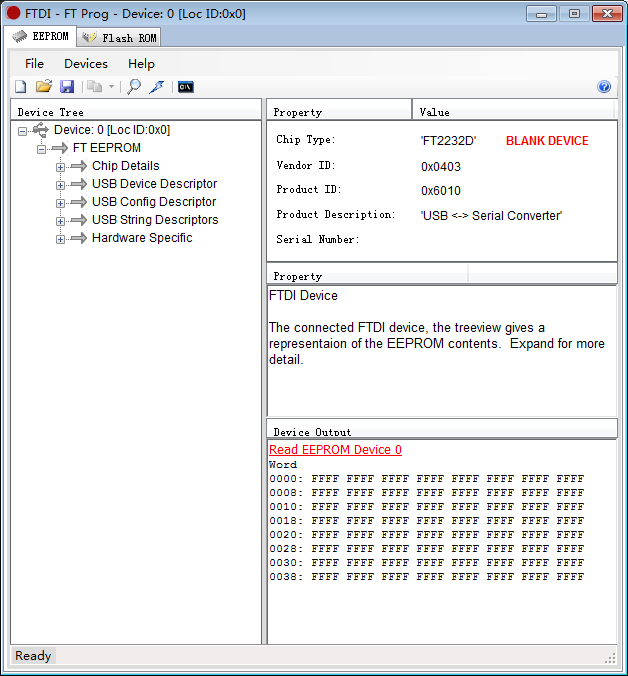
Task: Click the 'USB <-> Serial Converter' description value
Action: (491, 216)
